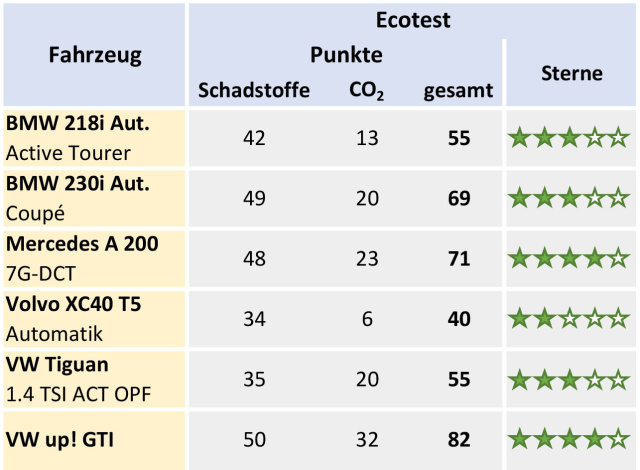
Task: Click the Sterne column header
Action: coord(571,73)
